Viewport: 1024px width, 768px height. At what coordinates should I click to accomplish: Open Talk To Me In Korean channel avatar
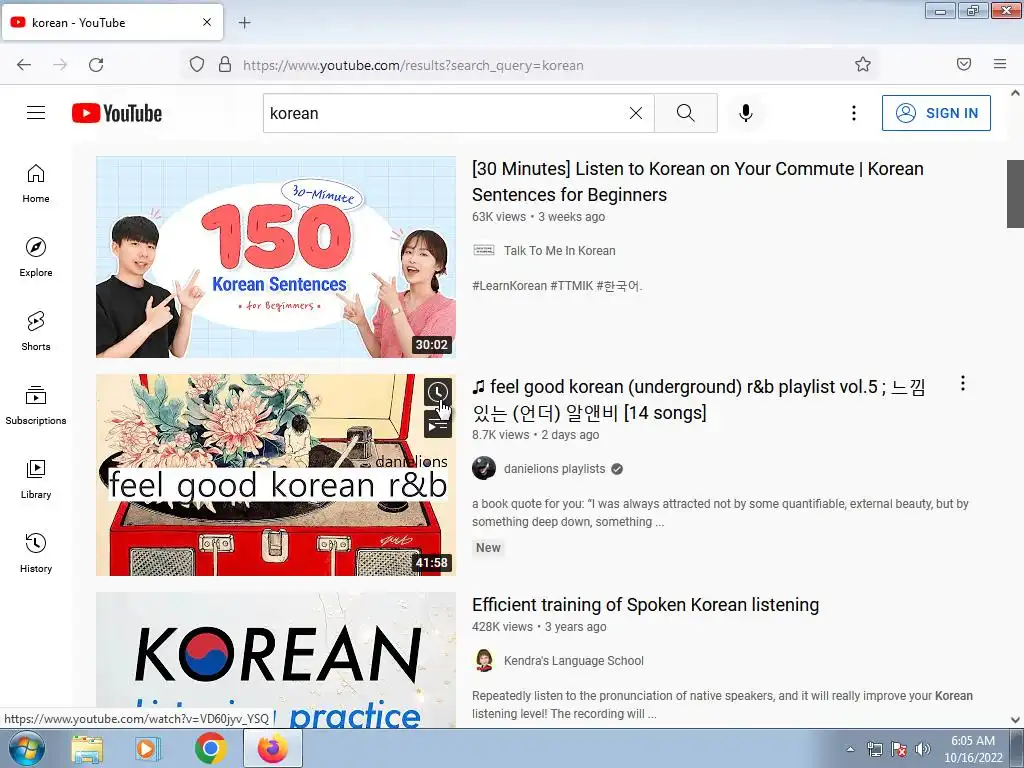(x=484, y=250)
